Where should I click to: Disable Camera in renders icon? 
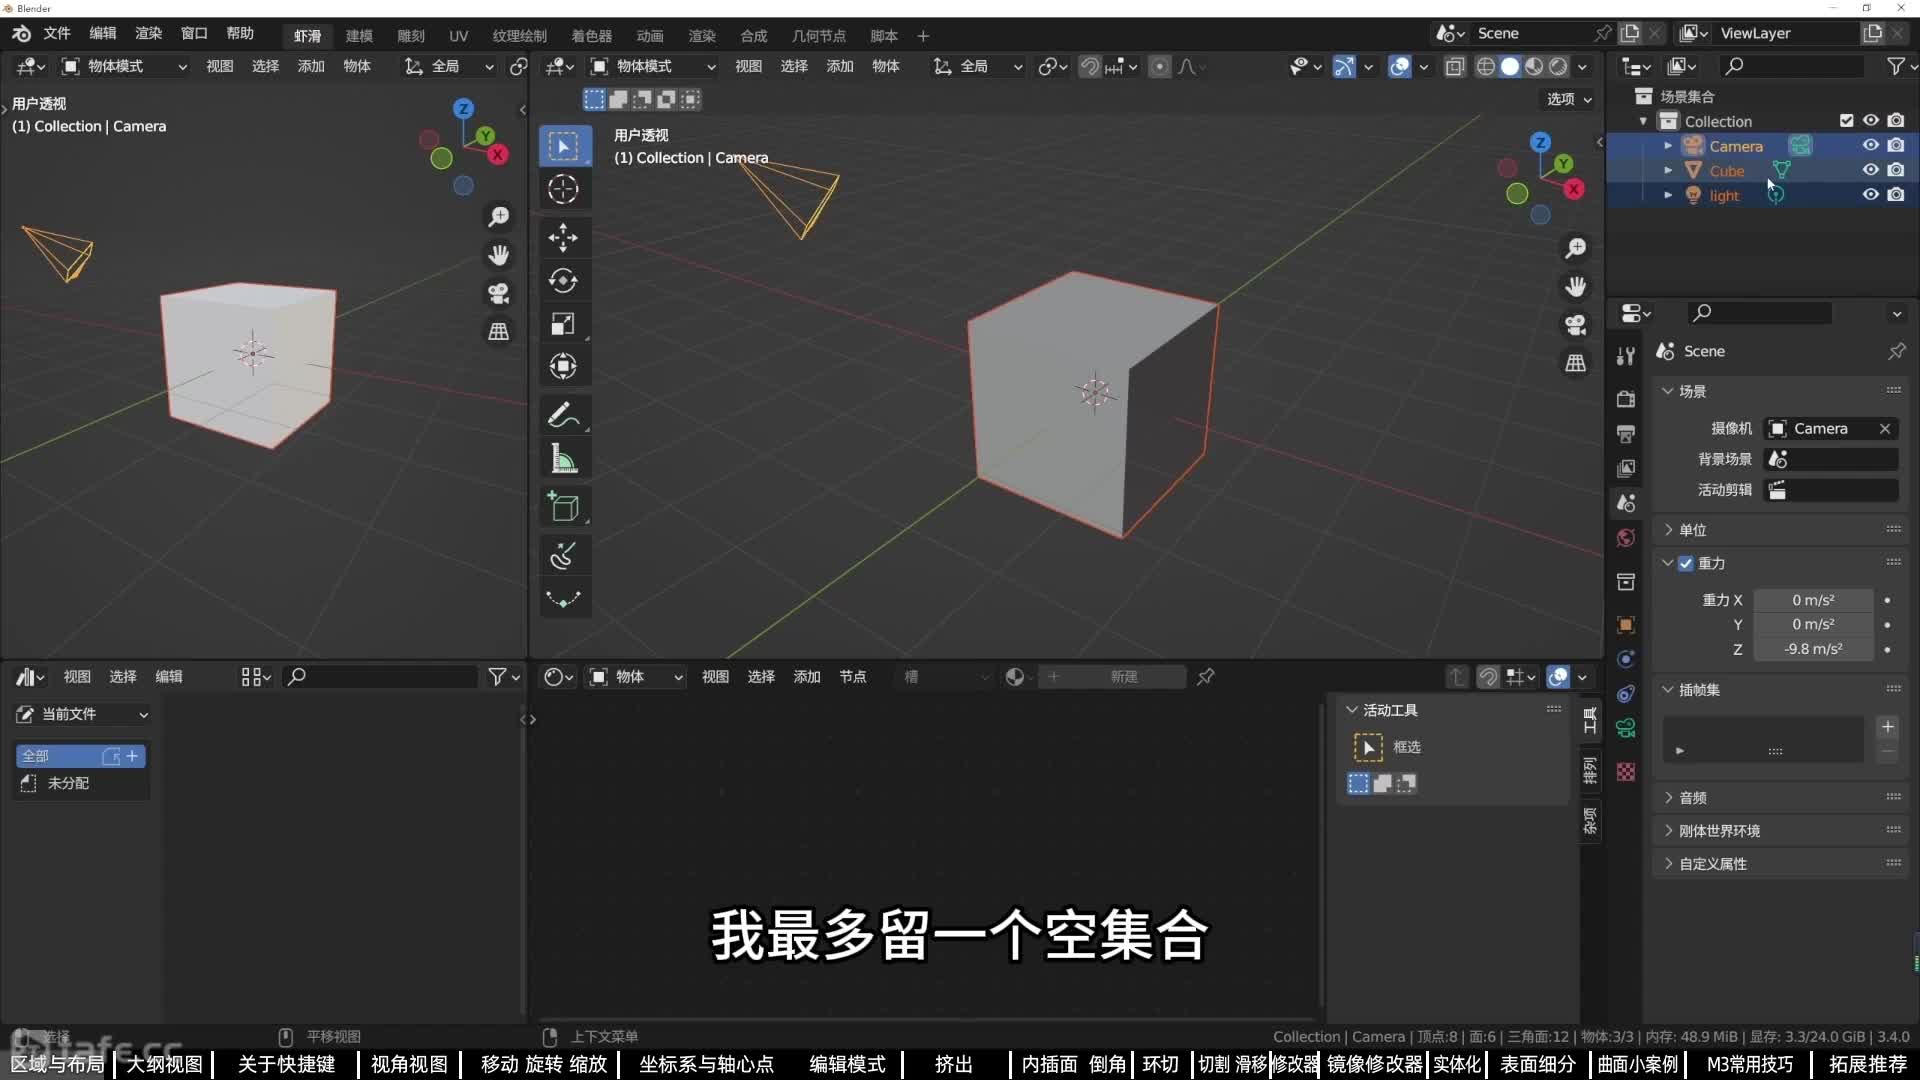1896,145
